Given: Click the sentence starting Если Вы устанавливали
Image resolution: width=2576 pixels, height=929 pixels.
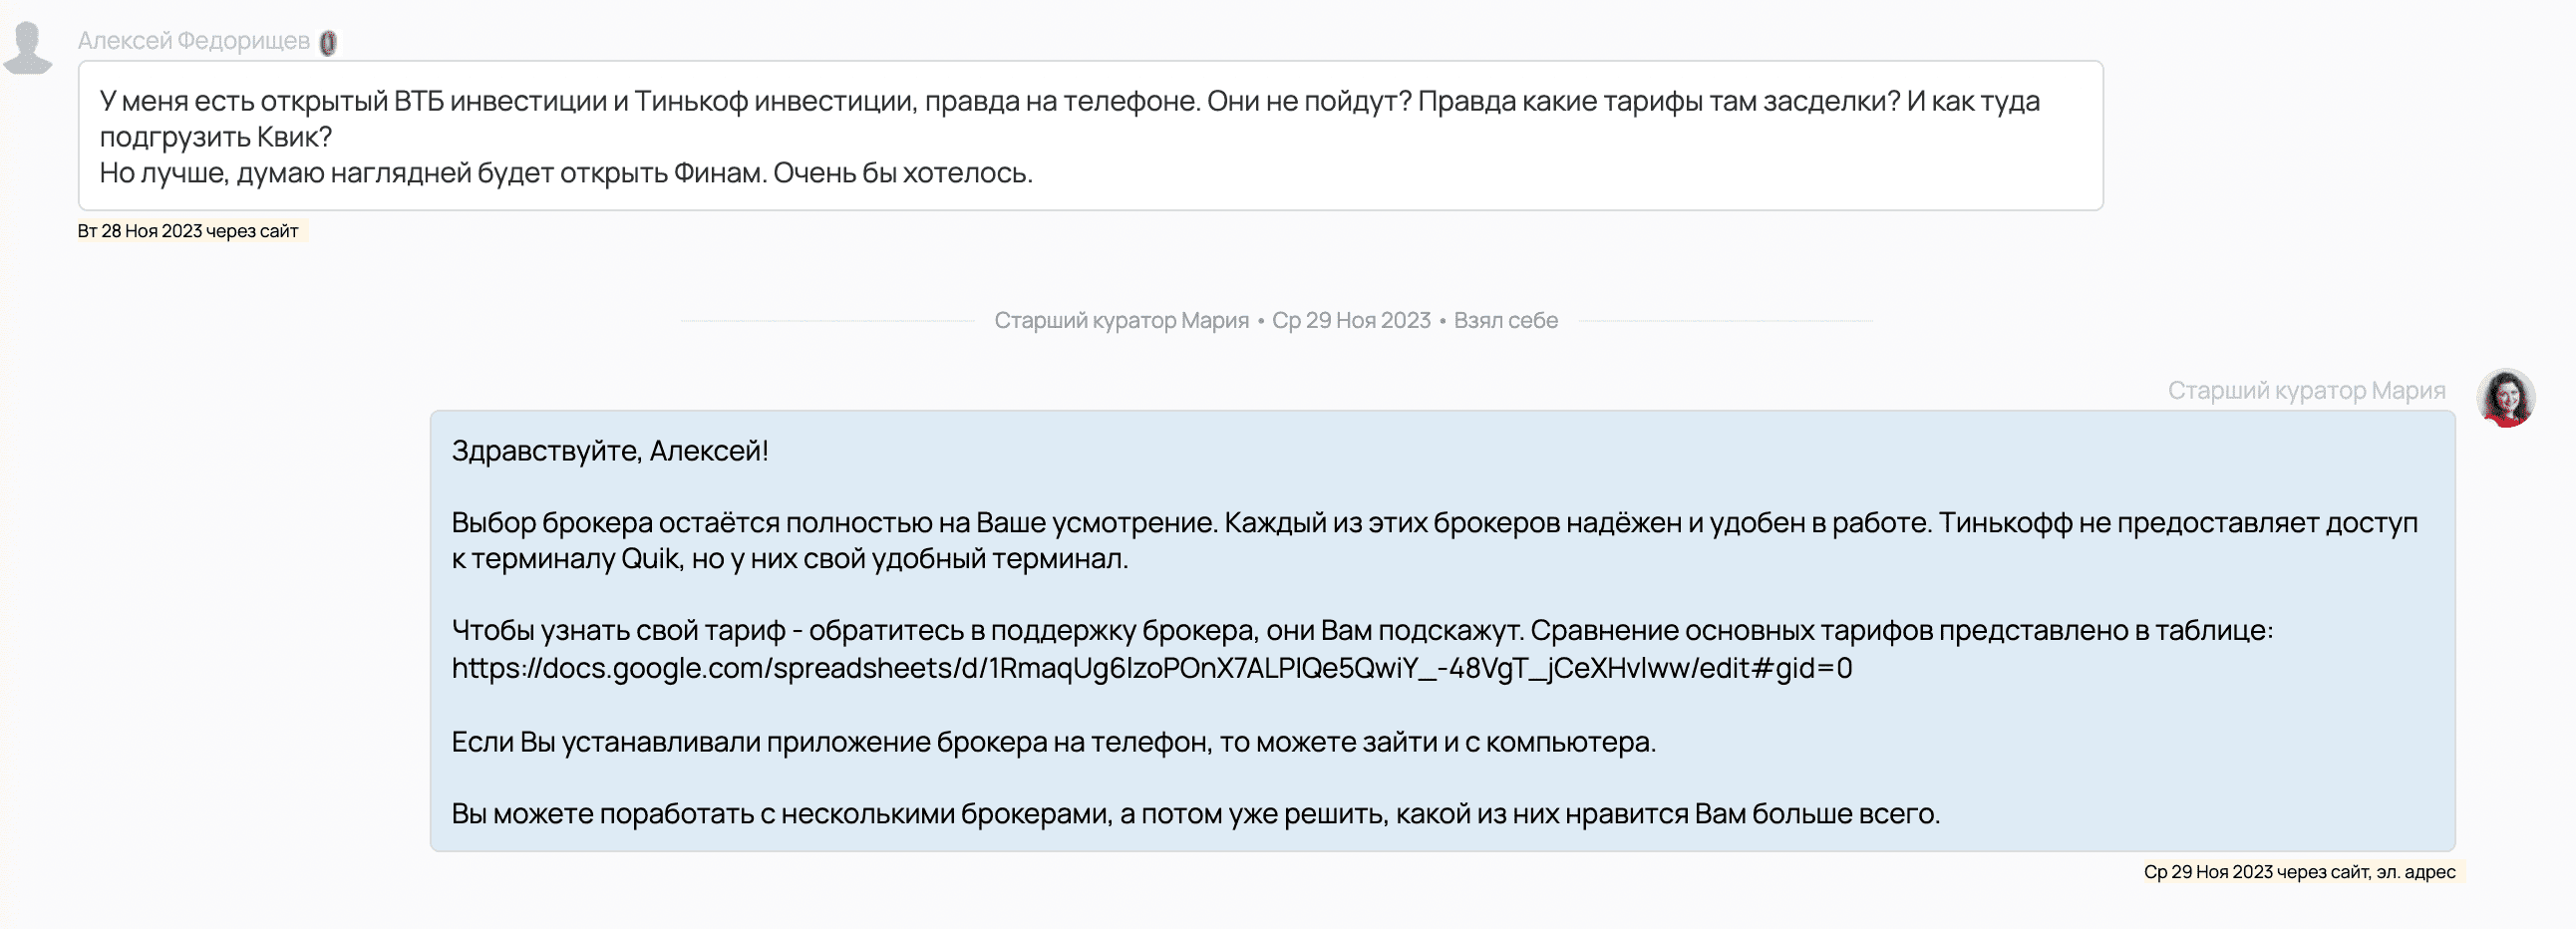Looking at the screenshot, I should 1053,742.
